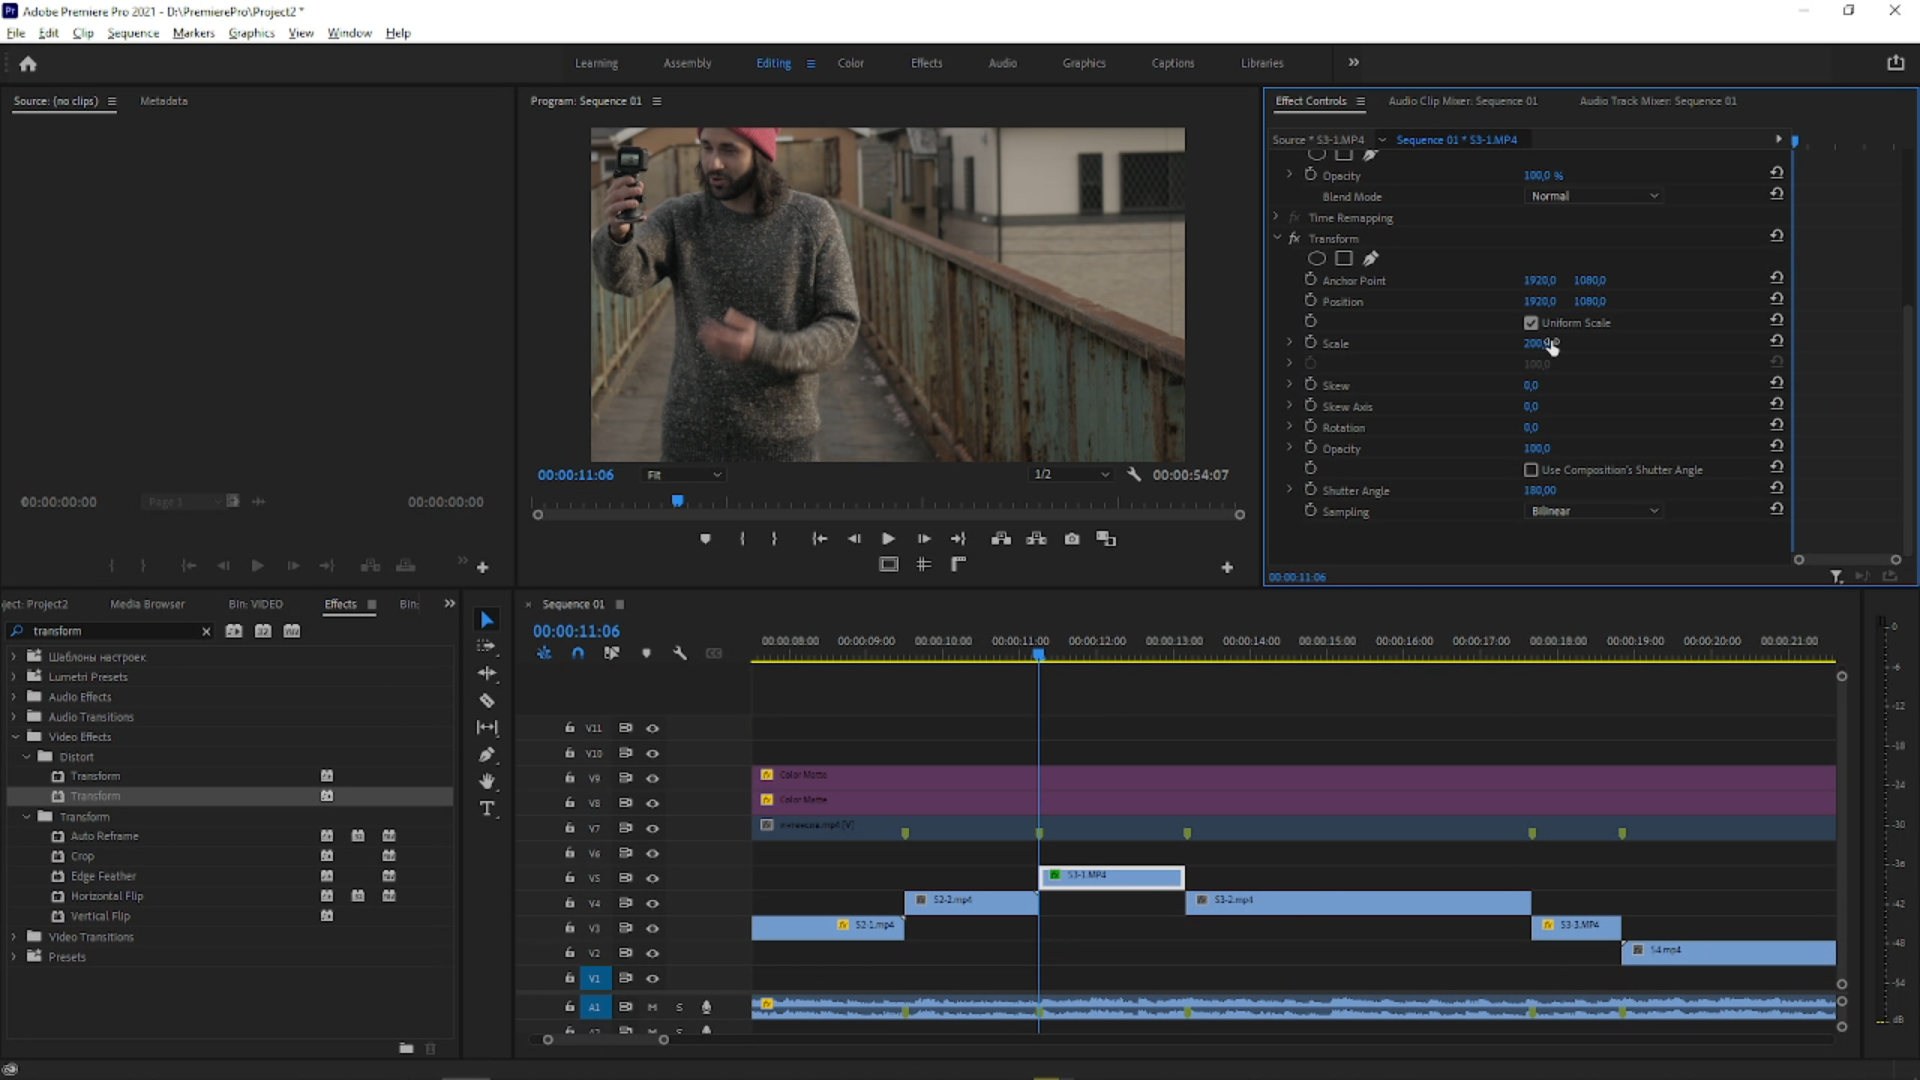1920x1080 pixels.
Task: Open the Graphics menu
Action: (x=251, y=33)
